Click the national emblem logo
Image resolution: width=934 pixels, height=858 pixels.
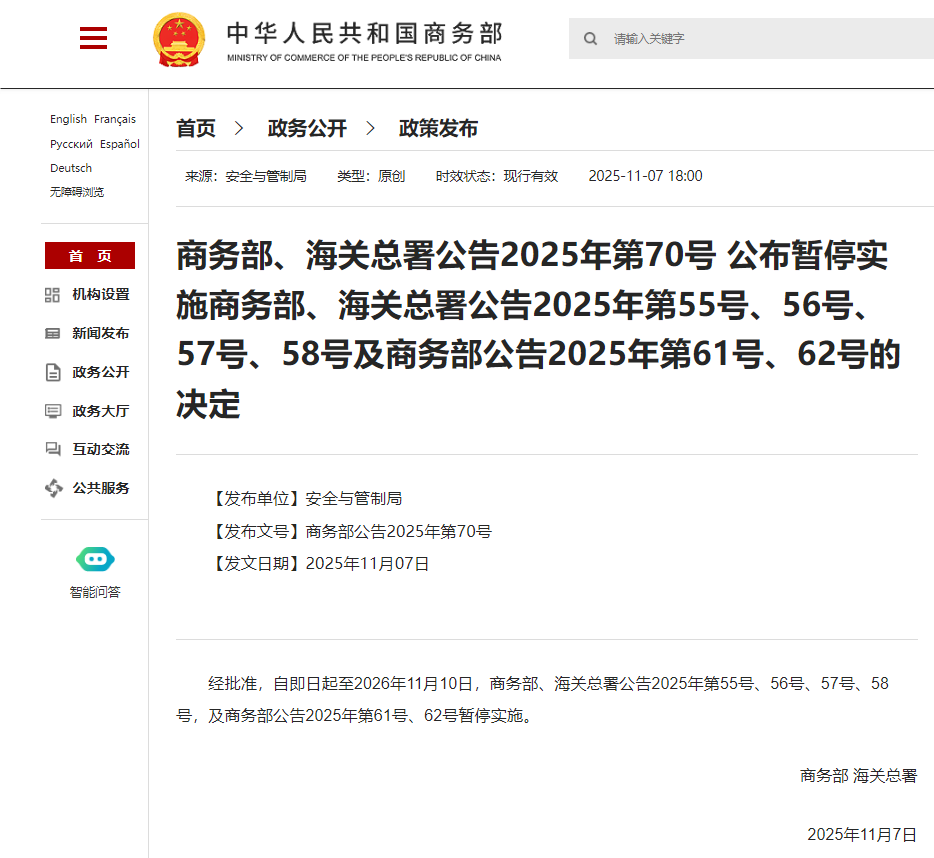[x=179, y=40]
